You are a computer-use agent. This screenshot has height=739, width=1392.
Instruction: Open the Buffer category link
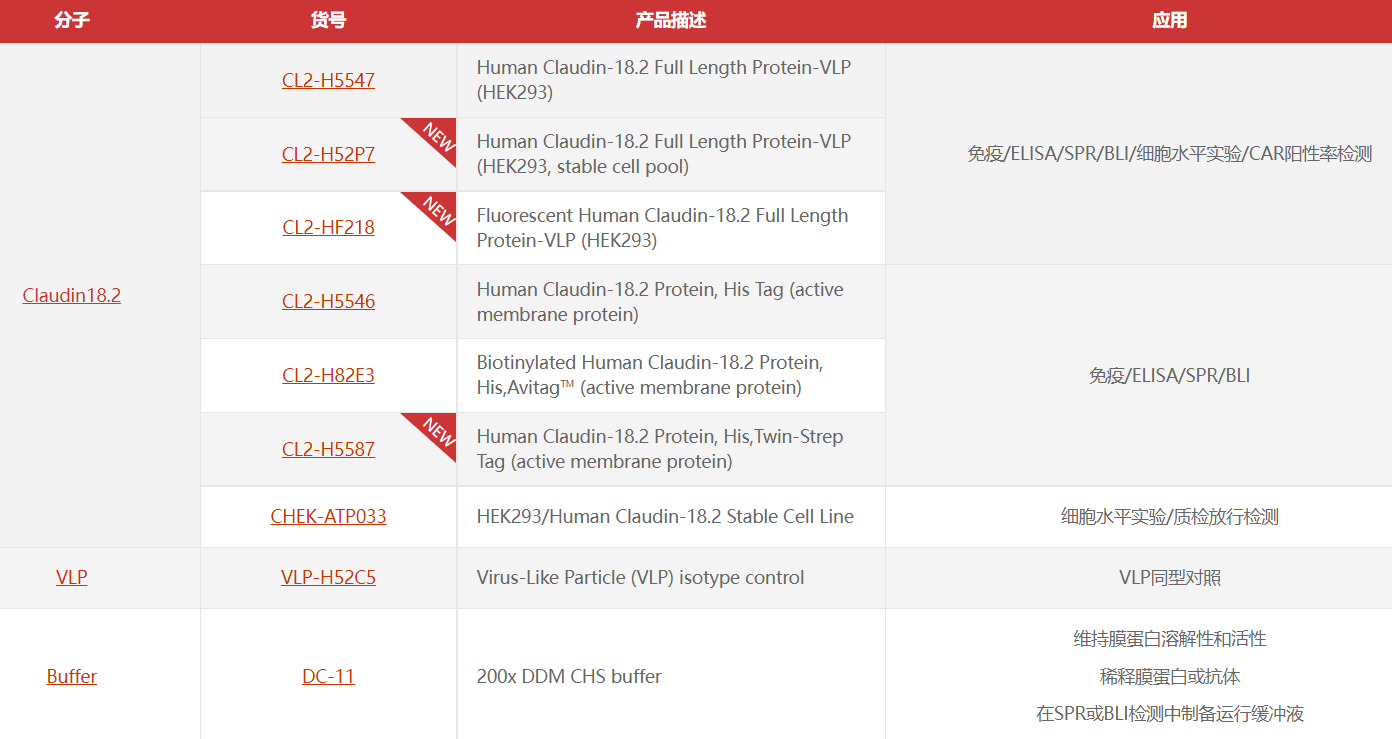[72, 677]
